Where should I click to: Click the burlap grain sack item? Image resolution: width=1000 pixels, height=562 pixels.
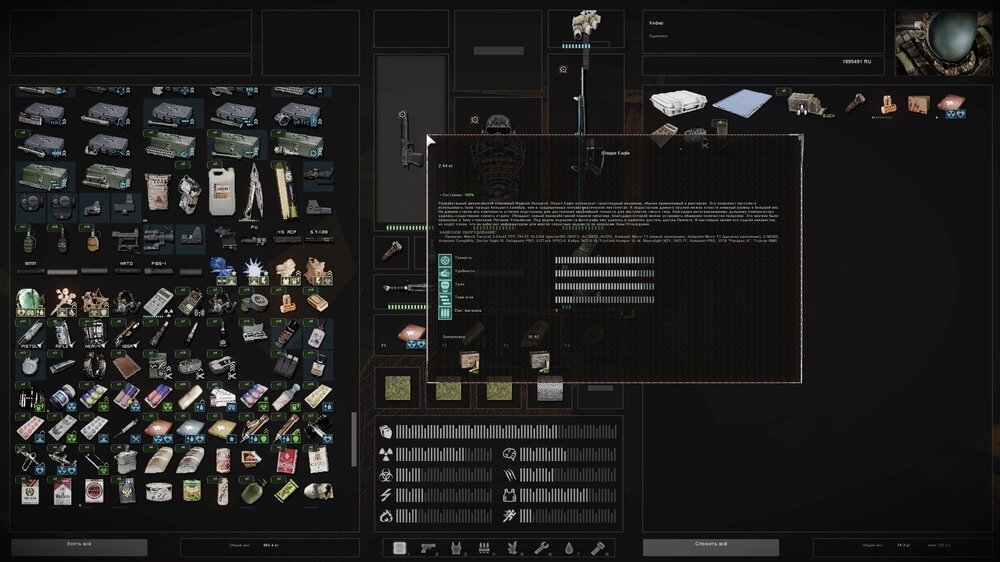(157, 189)
